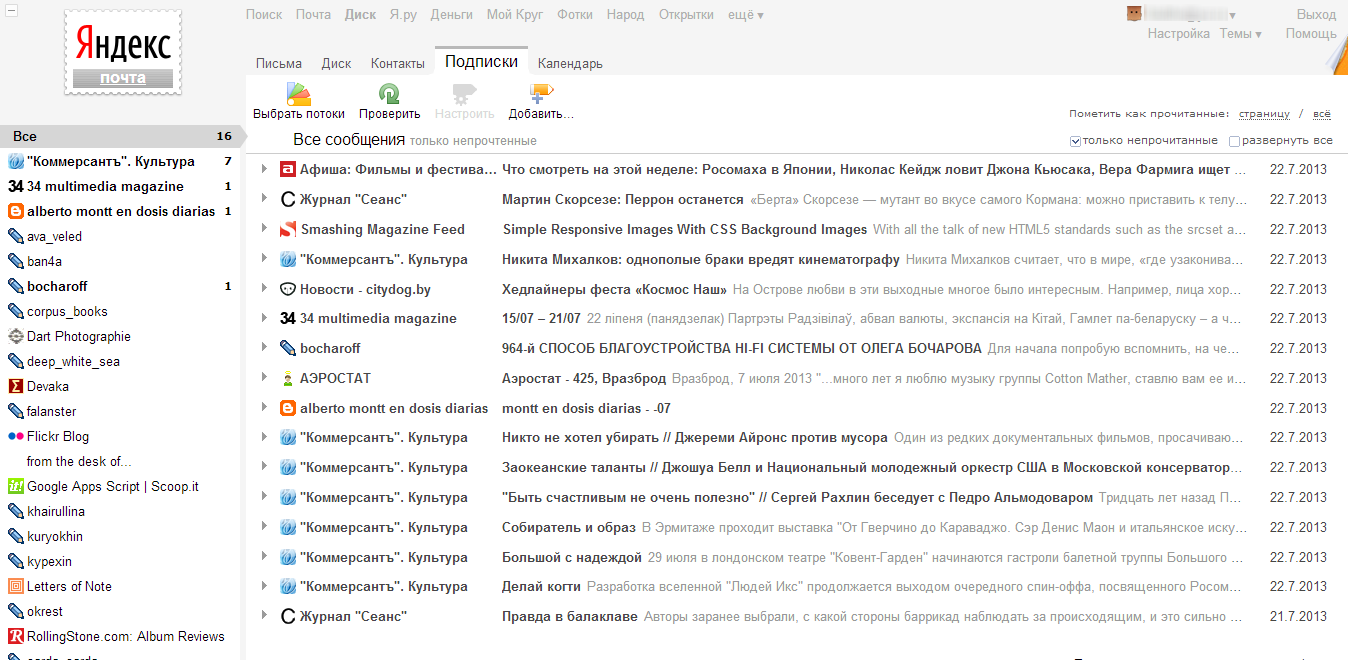Click the Devaka sigma icon in sidebar
Viewport: 1348px width, 660px height.
(16, 386)
